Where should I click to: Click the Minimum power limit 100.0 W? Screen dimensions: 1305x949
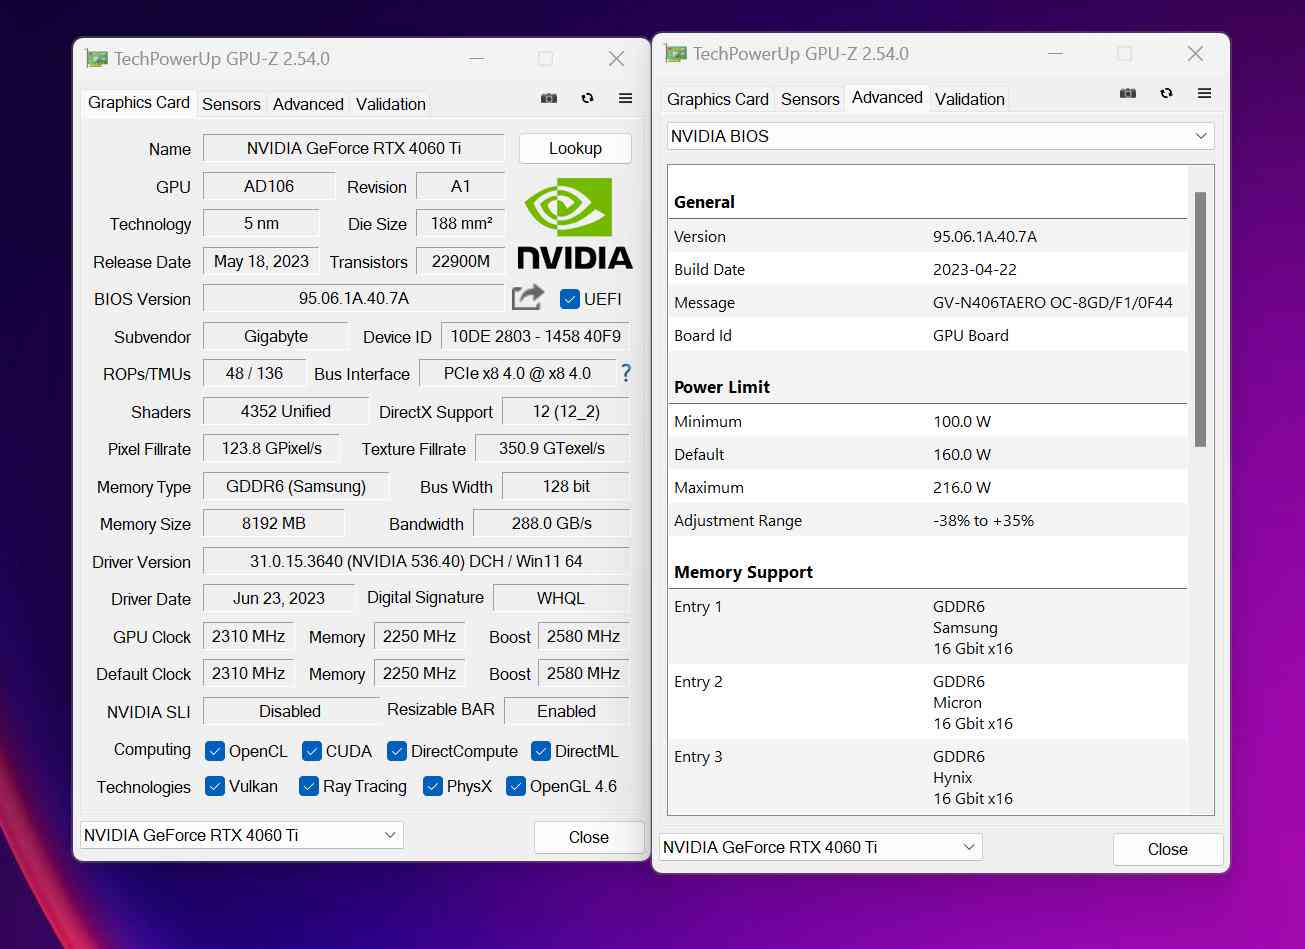[x=961, y=422]
